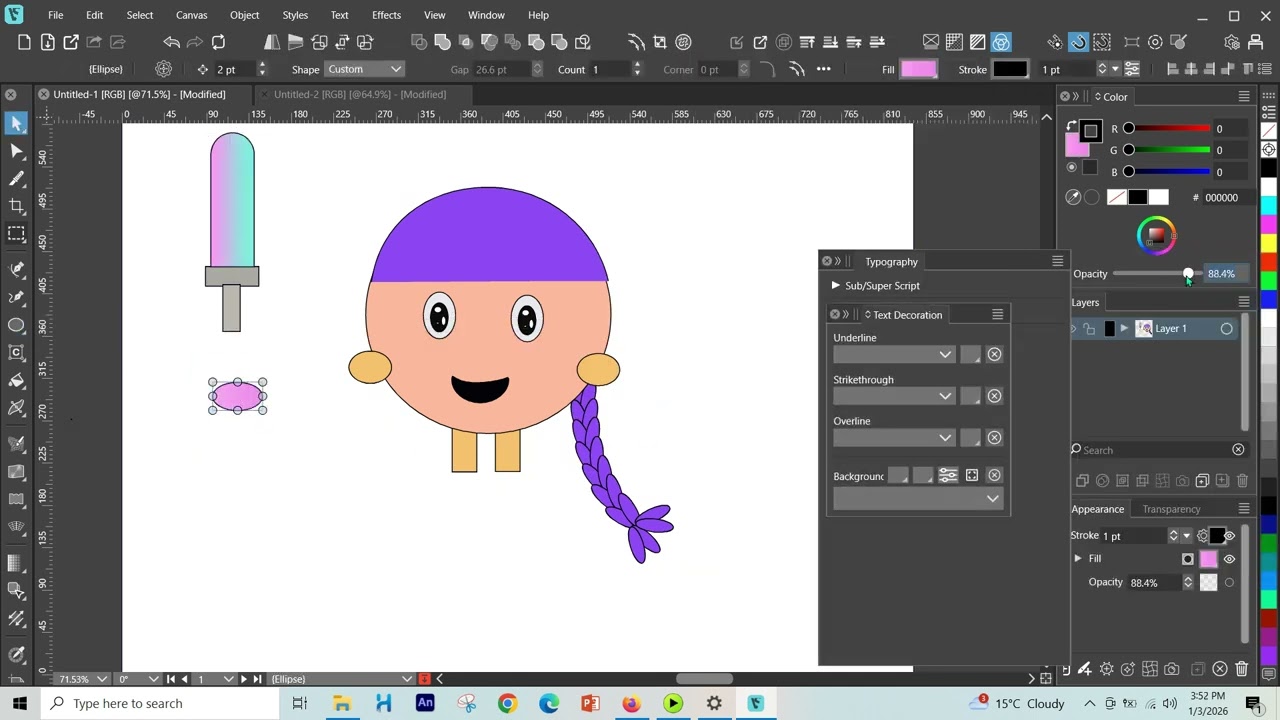The height and width of the screenshot is (720, 1280).
Task: Expand the Sub/Super Script section
Action: [835, 286]
